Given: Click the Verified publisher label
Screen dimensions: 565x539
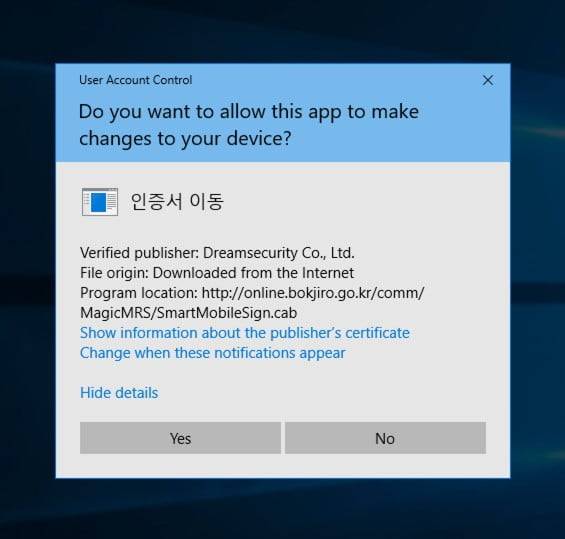Looking at the screenshot, I should pyautogui.click(x=139, y=253).
